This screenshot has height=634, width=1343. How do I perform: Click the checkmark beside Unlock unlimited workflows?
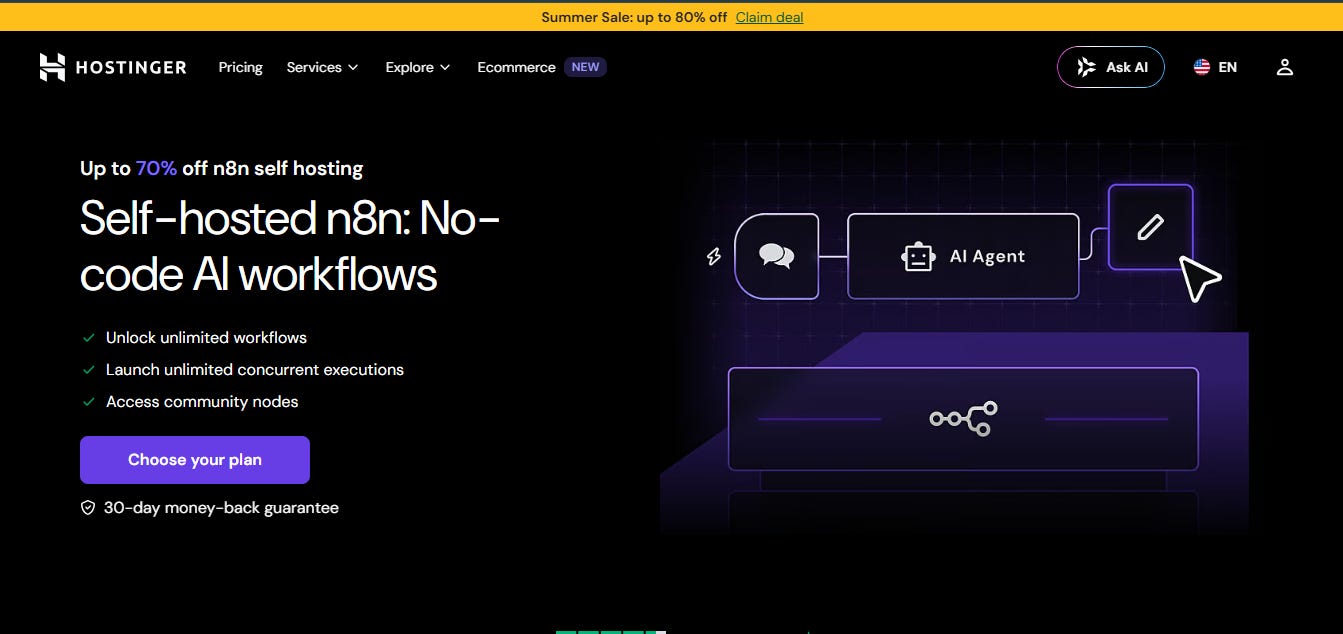[89, 338]
